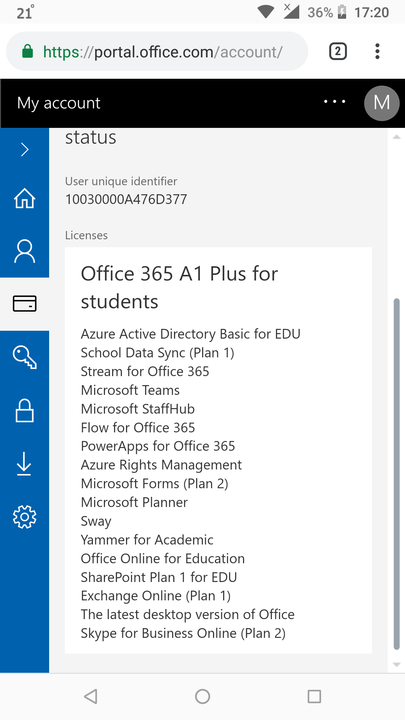Tap the 21° temperature in status bar
Viewport: 405px width, 720px height.
click(25, 12)
